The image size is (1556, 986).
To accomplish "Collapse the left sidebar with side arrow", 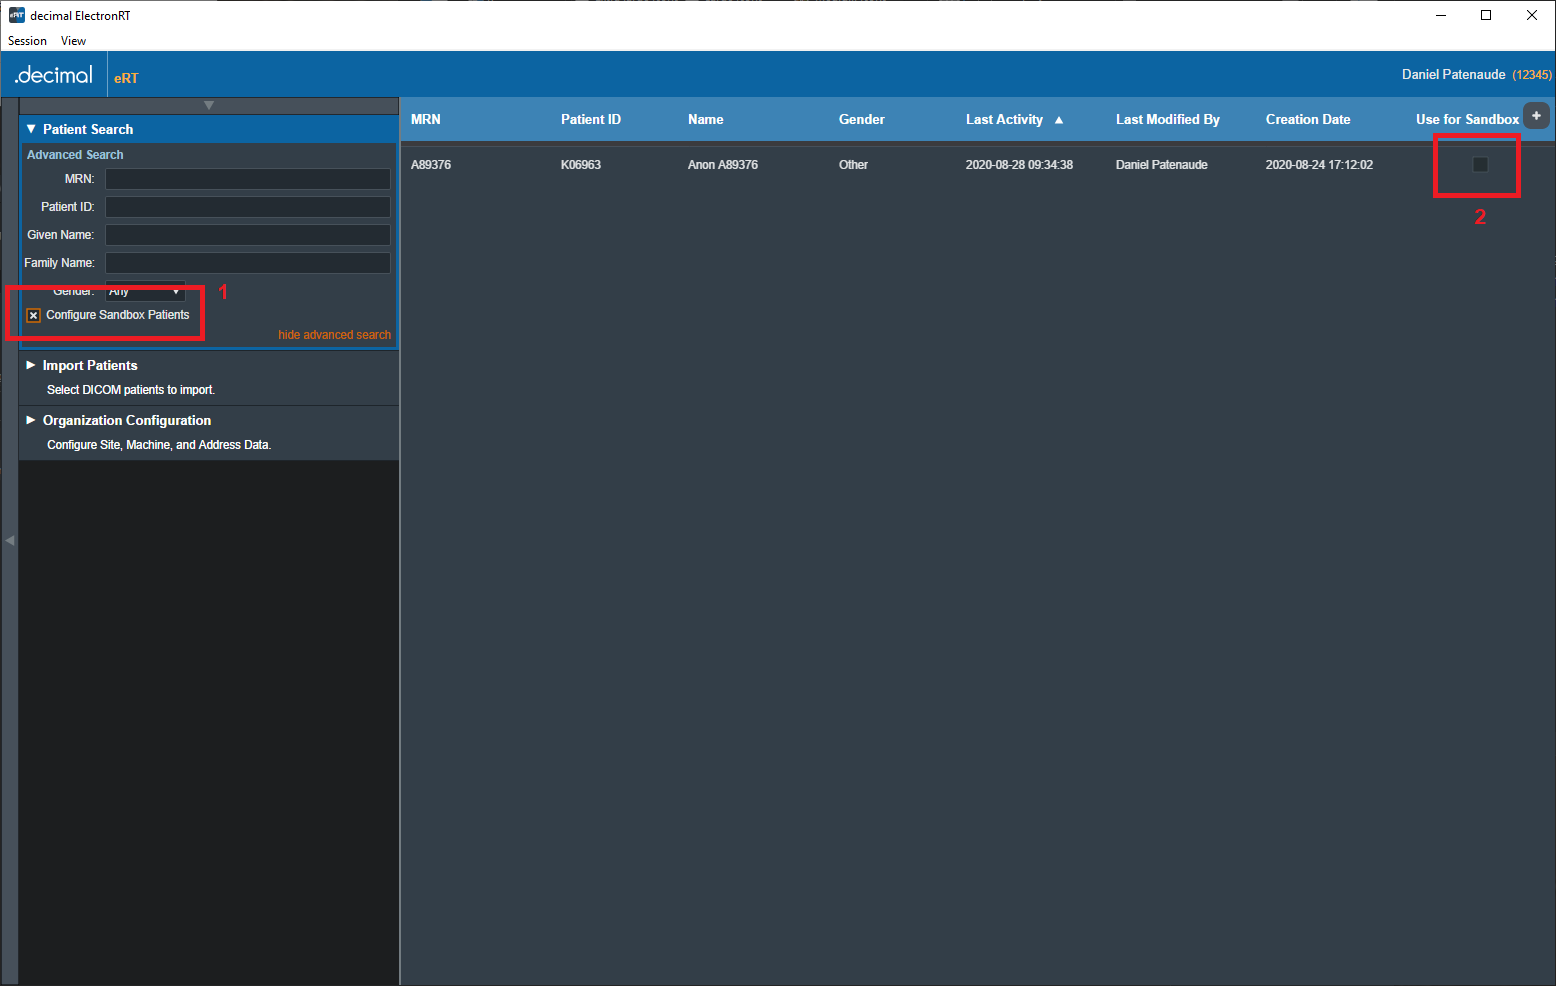I will pos(10,540).
